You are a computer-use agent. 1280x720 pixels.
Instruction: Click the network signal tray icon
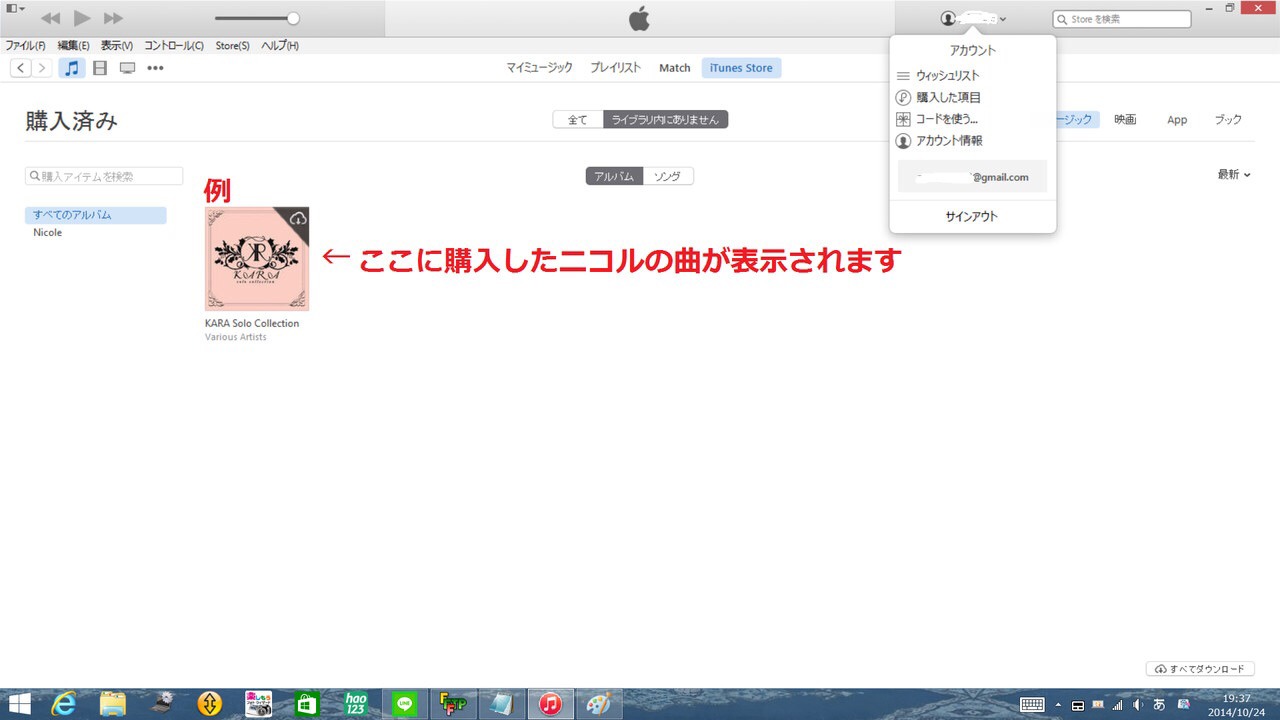coord(1117,705)
